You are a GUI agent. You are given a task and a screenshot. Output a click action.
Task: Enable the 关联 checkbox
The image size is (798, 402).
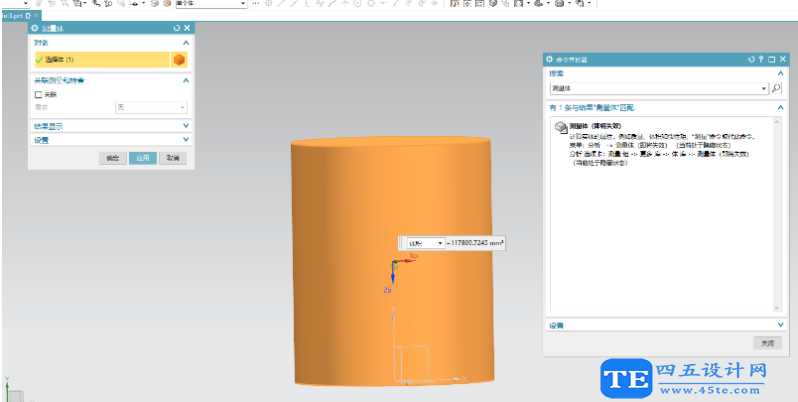tap(39, 94)
